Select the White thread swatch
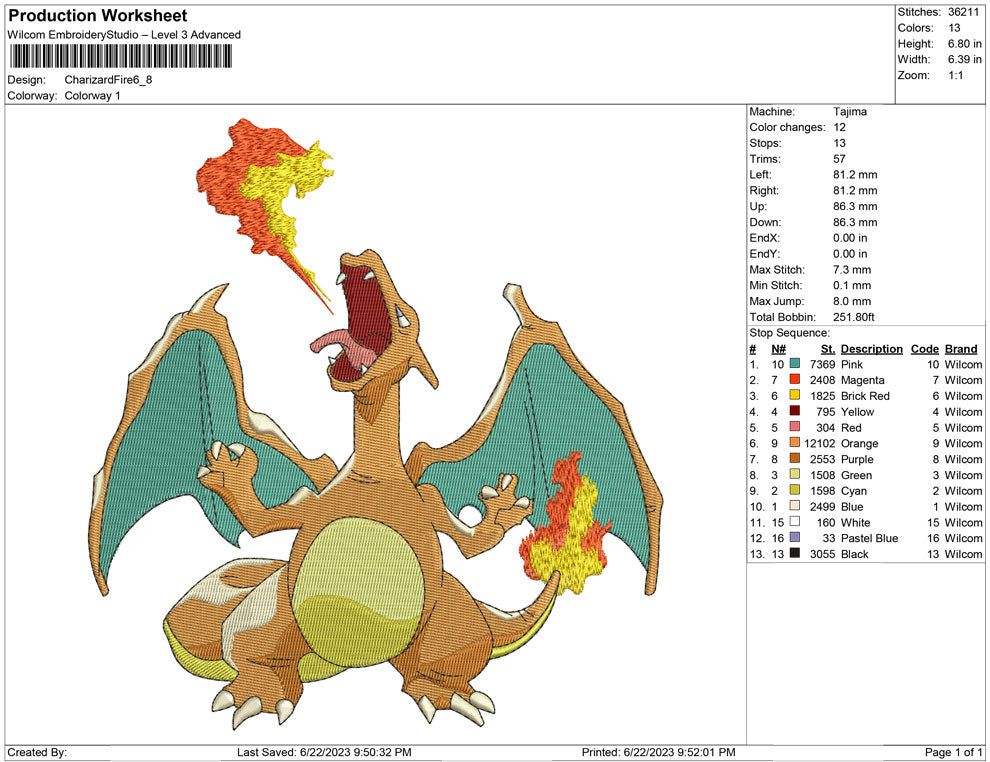Image resolution: width=990 pixels, height=762 pixels. [x=793, y=522]
